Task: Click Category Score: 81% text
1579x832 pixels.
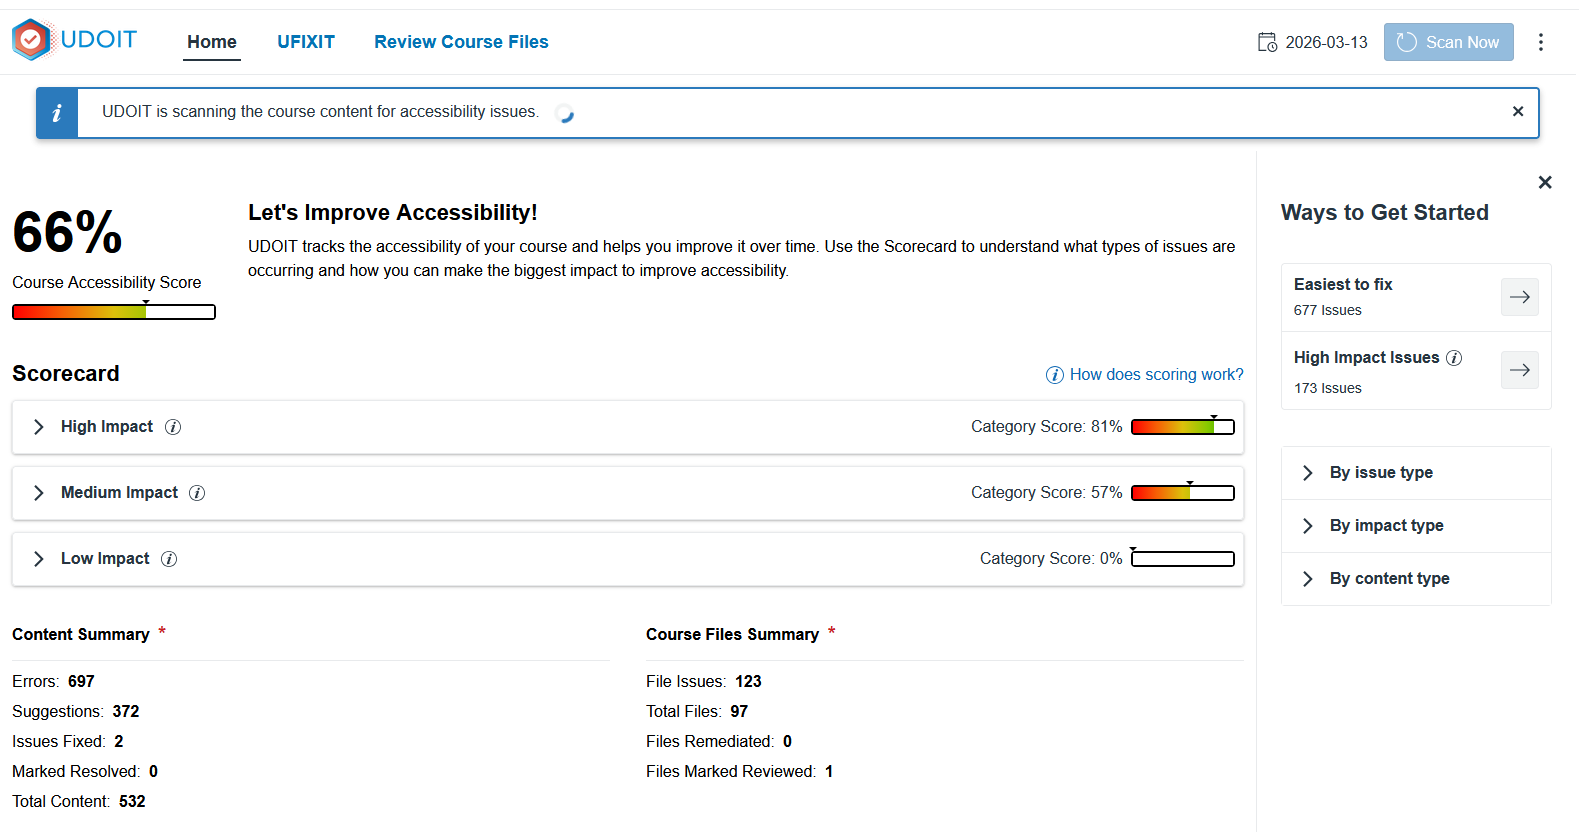Action: pos(1046,426)
